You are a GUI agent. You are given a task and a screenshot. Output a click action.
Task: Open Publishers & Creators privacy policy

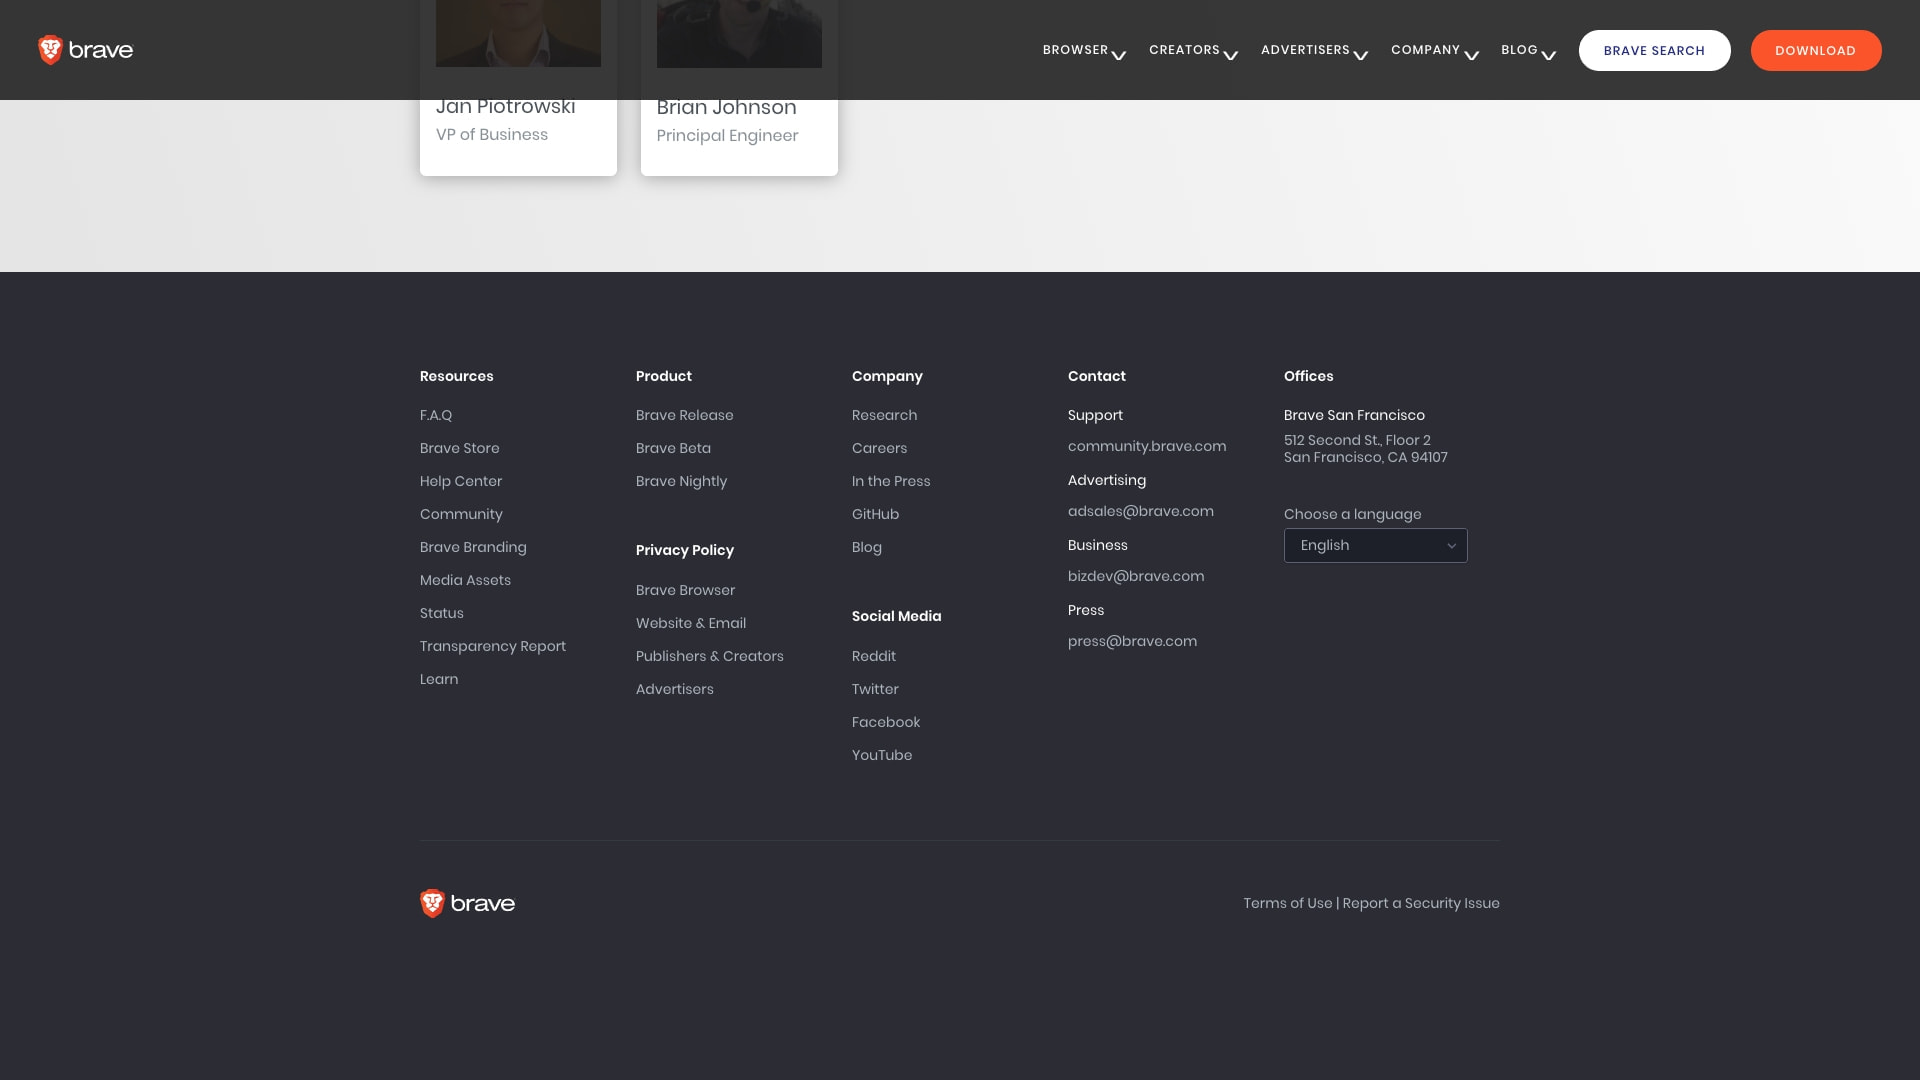pos(710,656)
